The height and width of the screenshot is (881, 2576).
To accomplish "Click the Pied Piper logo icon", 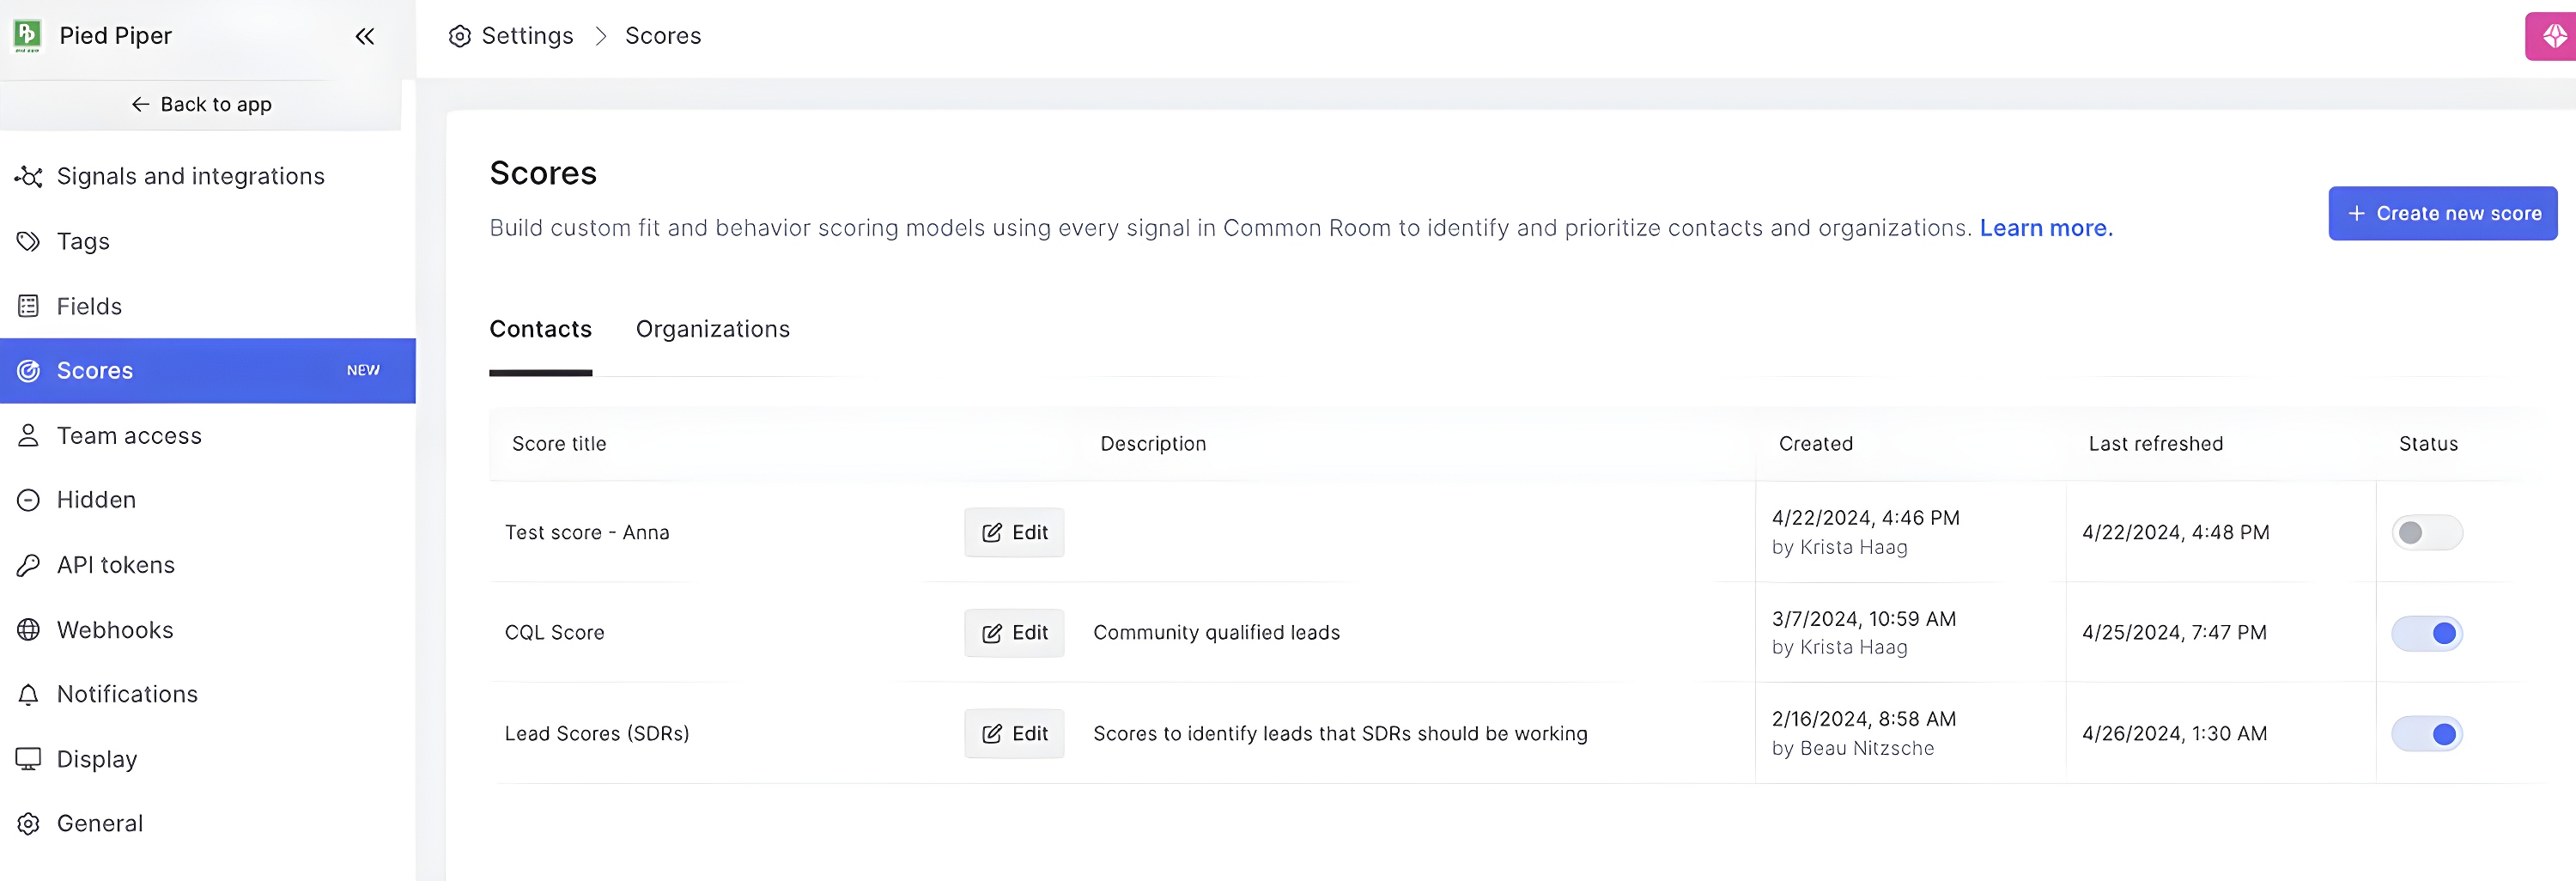I will point(27,36).
